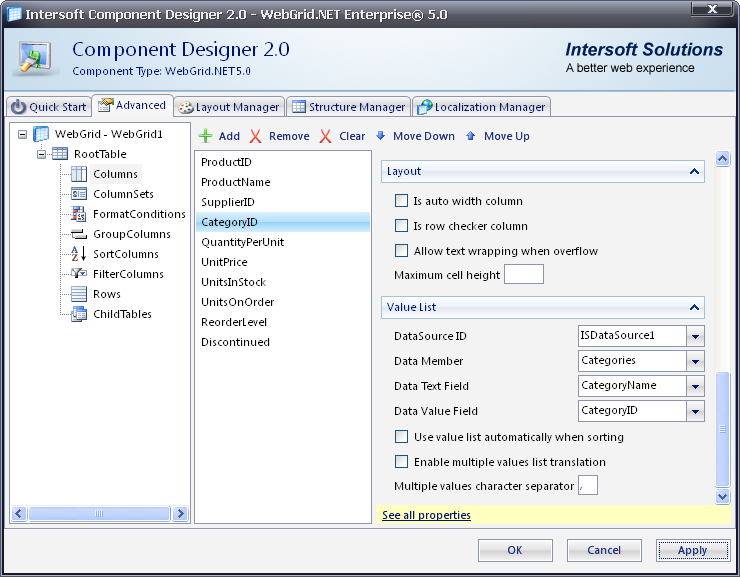Click the properties panel scroll up arrow
The width and height of the screenshot is (740, 577).
coord(722,159)
